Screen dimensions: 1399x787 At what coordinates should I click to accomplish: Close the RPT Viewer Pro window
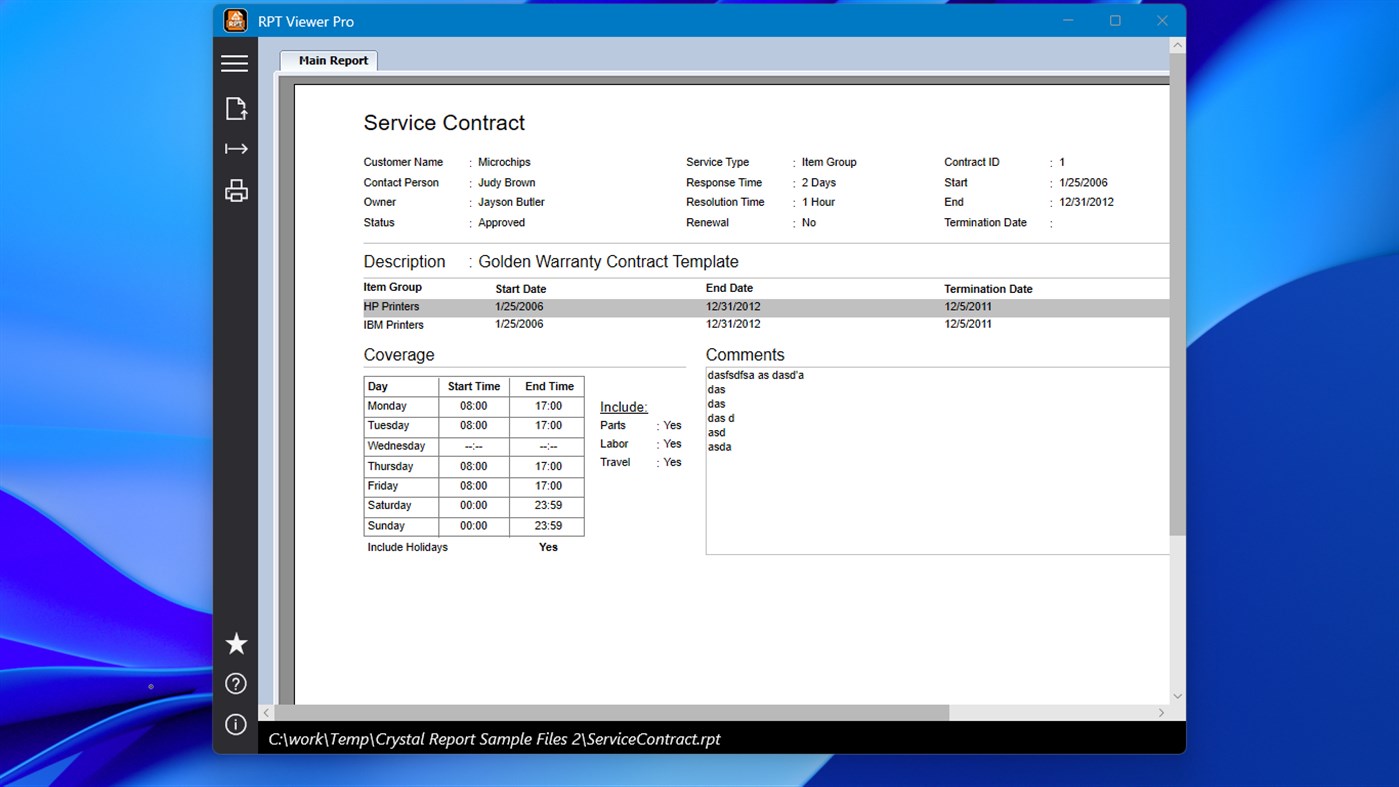pos(1162,21)
